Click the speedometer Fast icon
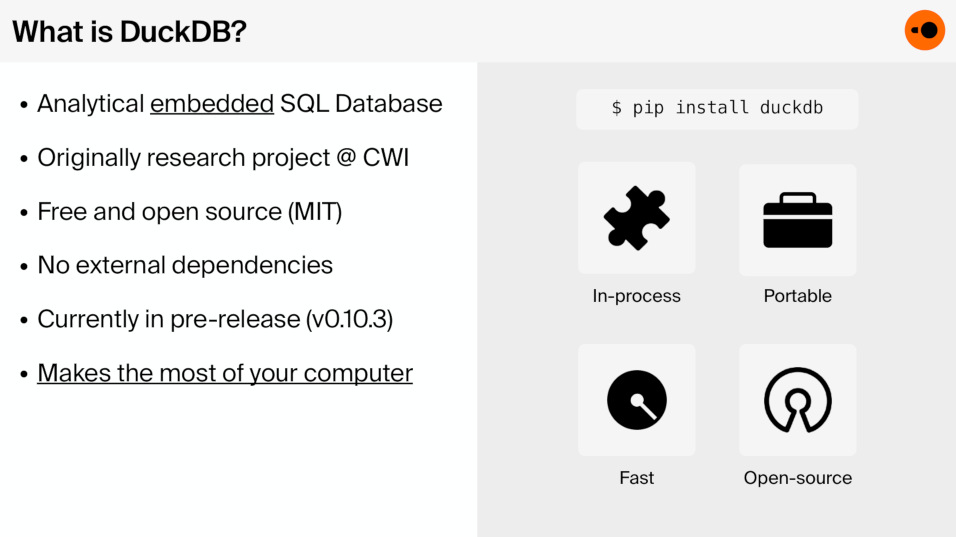956x537 pixels. click(x=636, y=400)
